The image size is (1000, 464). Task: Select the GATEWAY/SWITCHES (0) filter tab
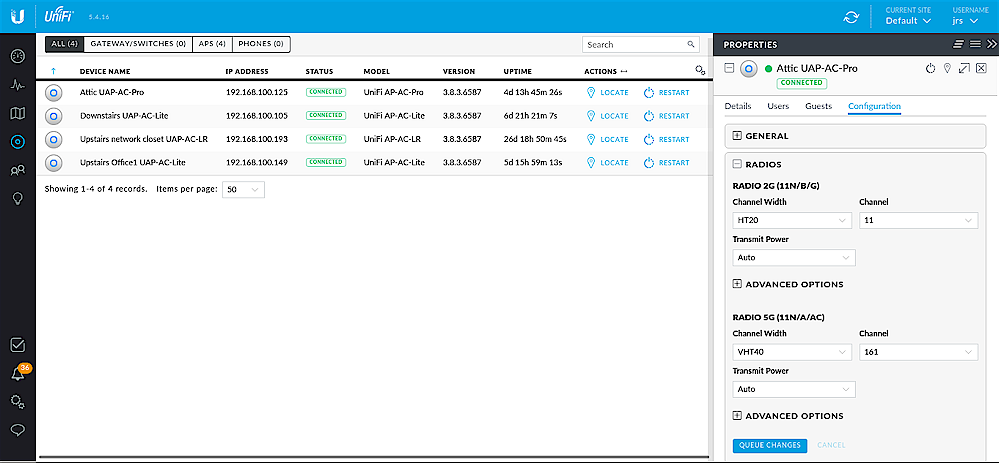pyautogui.click(x=137, y=44)
